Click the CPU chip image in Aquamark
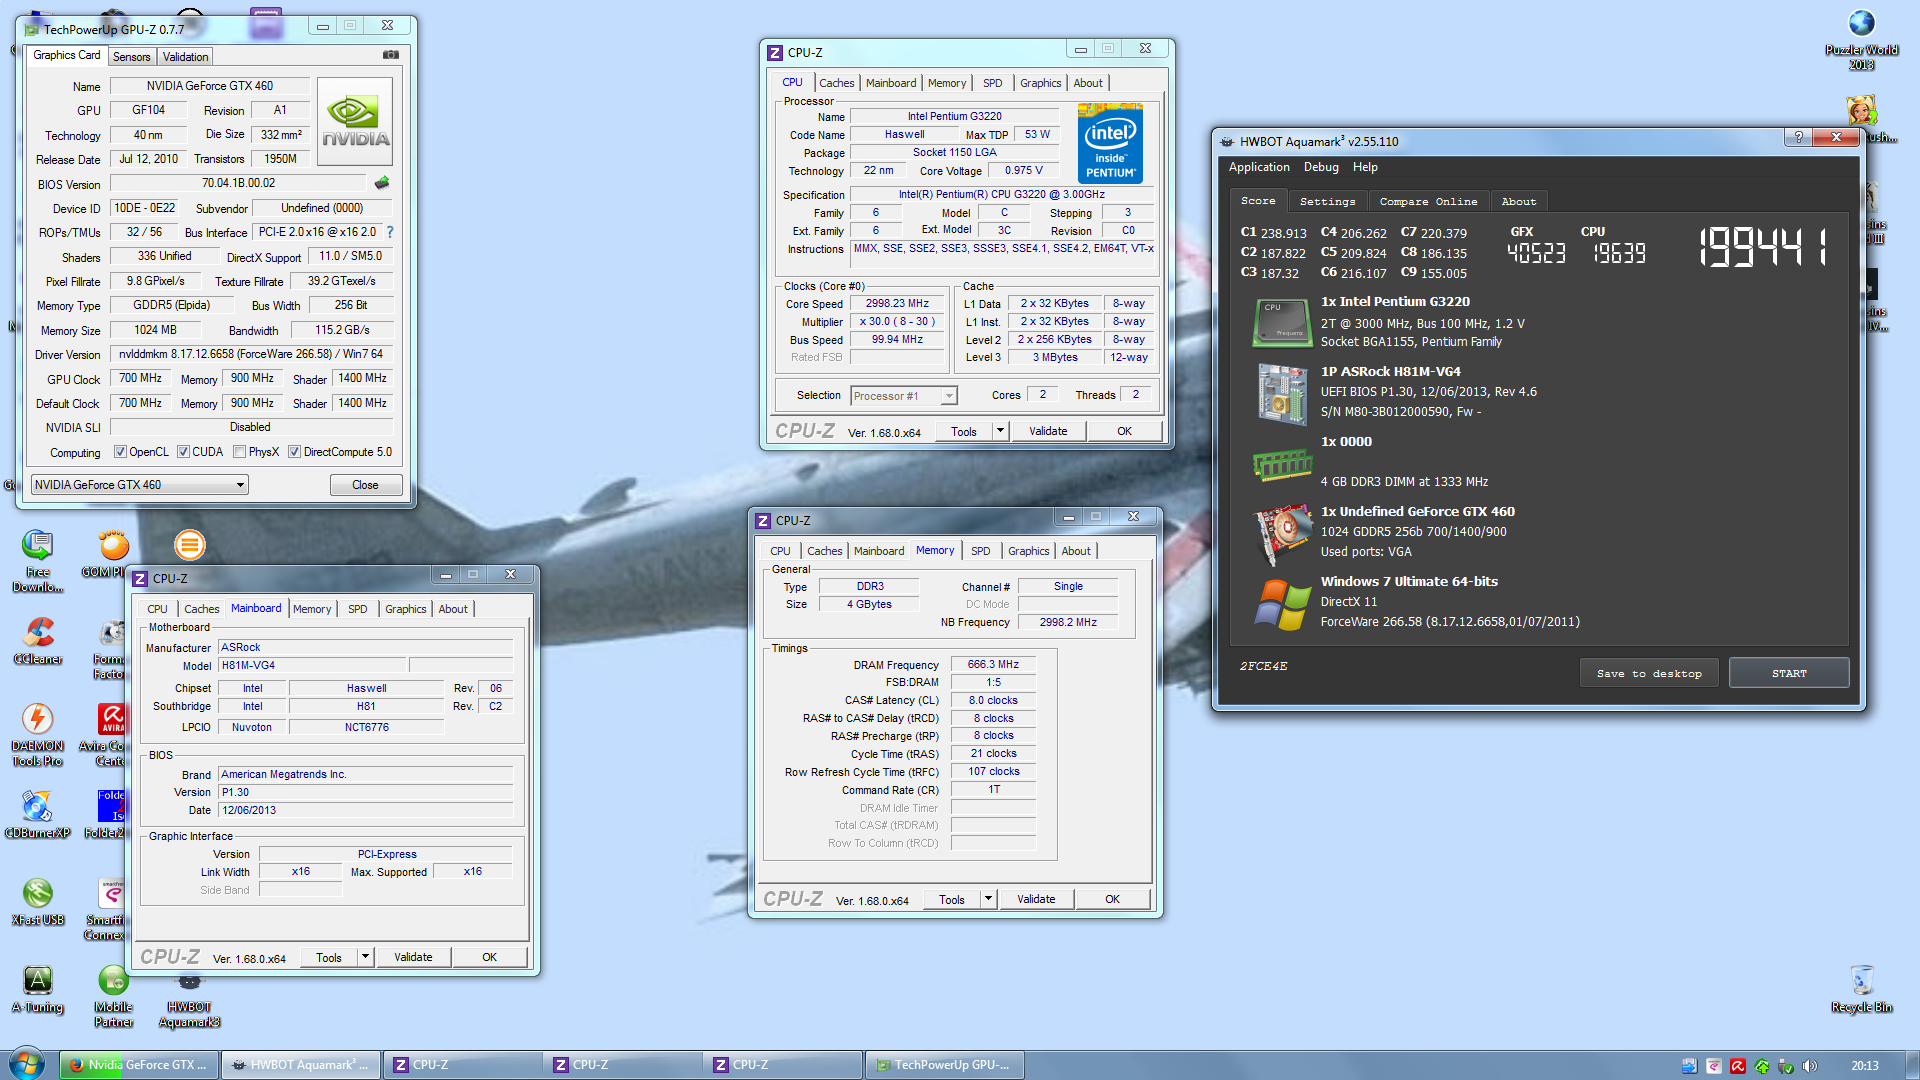Viewport: 1920px width, 1080px height. point(1282,322)
